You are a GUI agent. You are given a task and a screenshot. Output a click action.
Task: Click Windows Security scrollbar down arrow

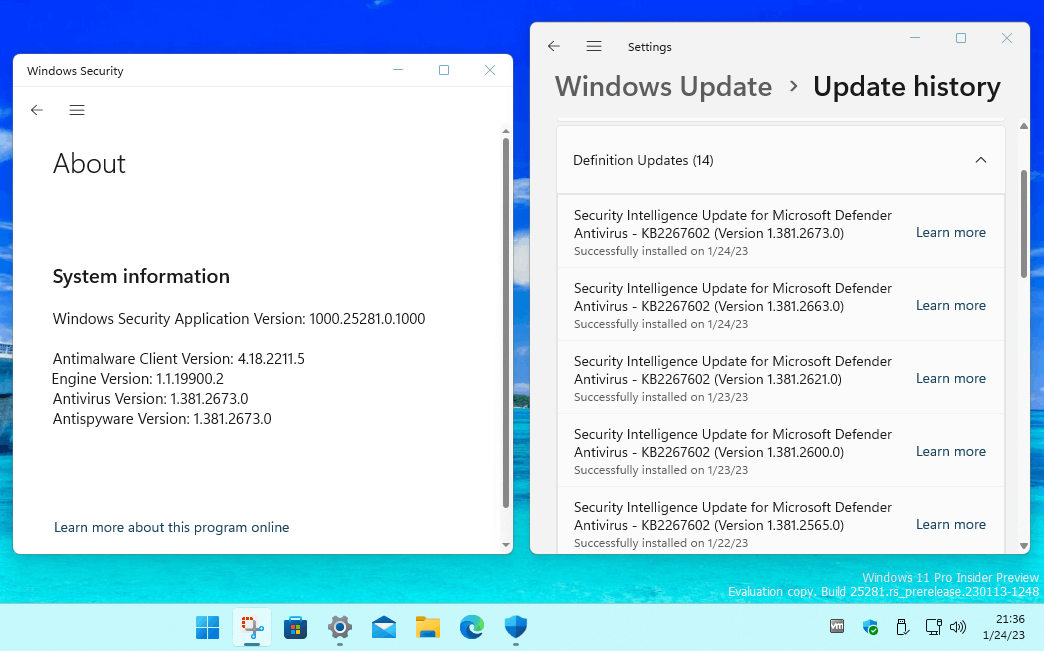coord(505,544)
